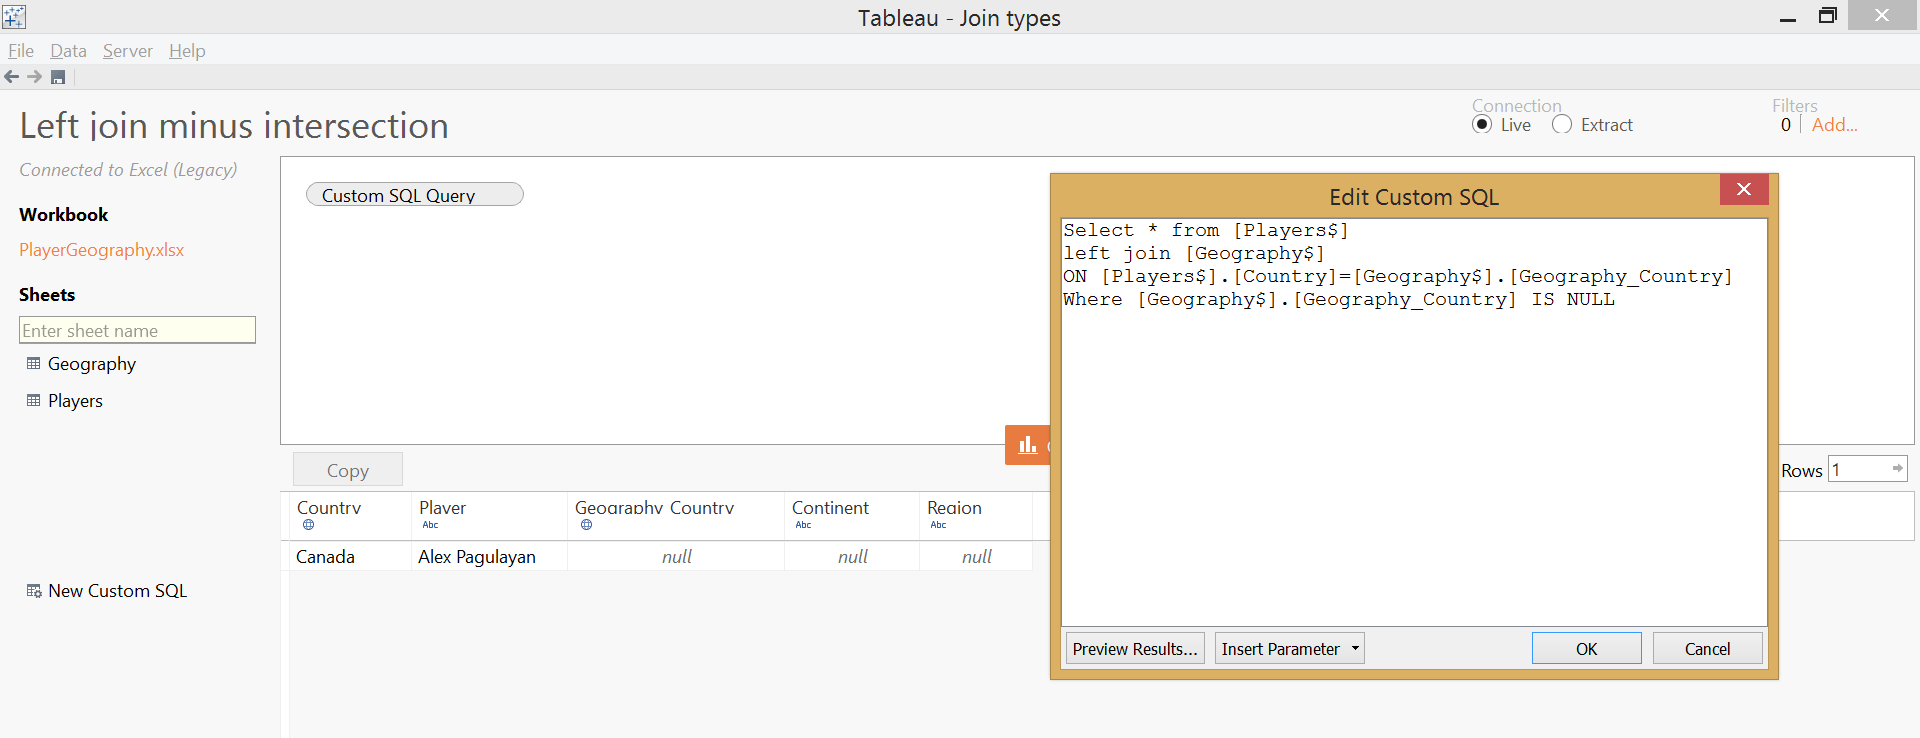The height and width of the screenshot is (738, 1920).
Task: Click the Abc type icon under Region
Action: tap(938, 525)
